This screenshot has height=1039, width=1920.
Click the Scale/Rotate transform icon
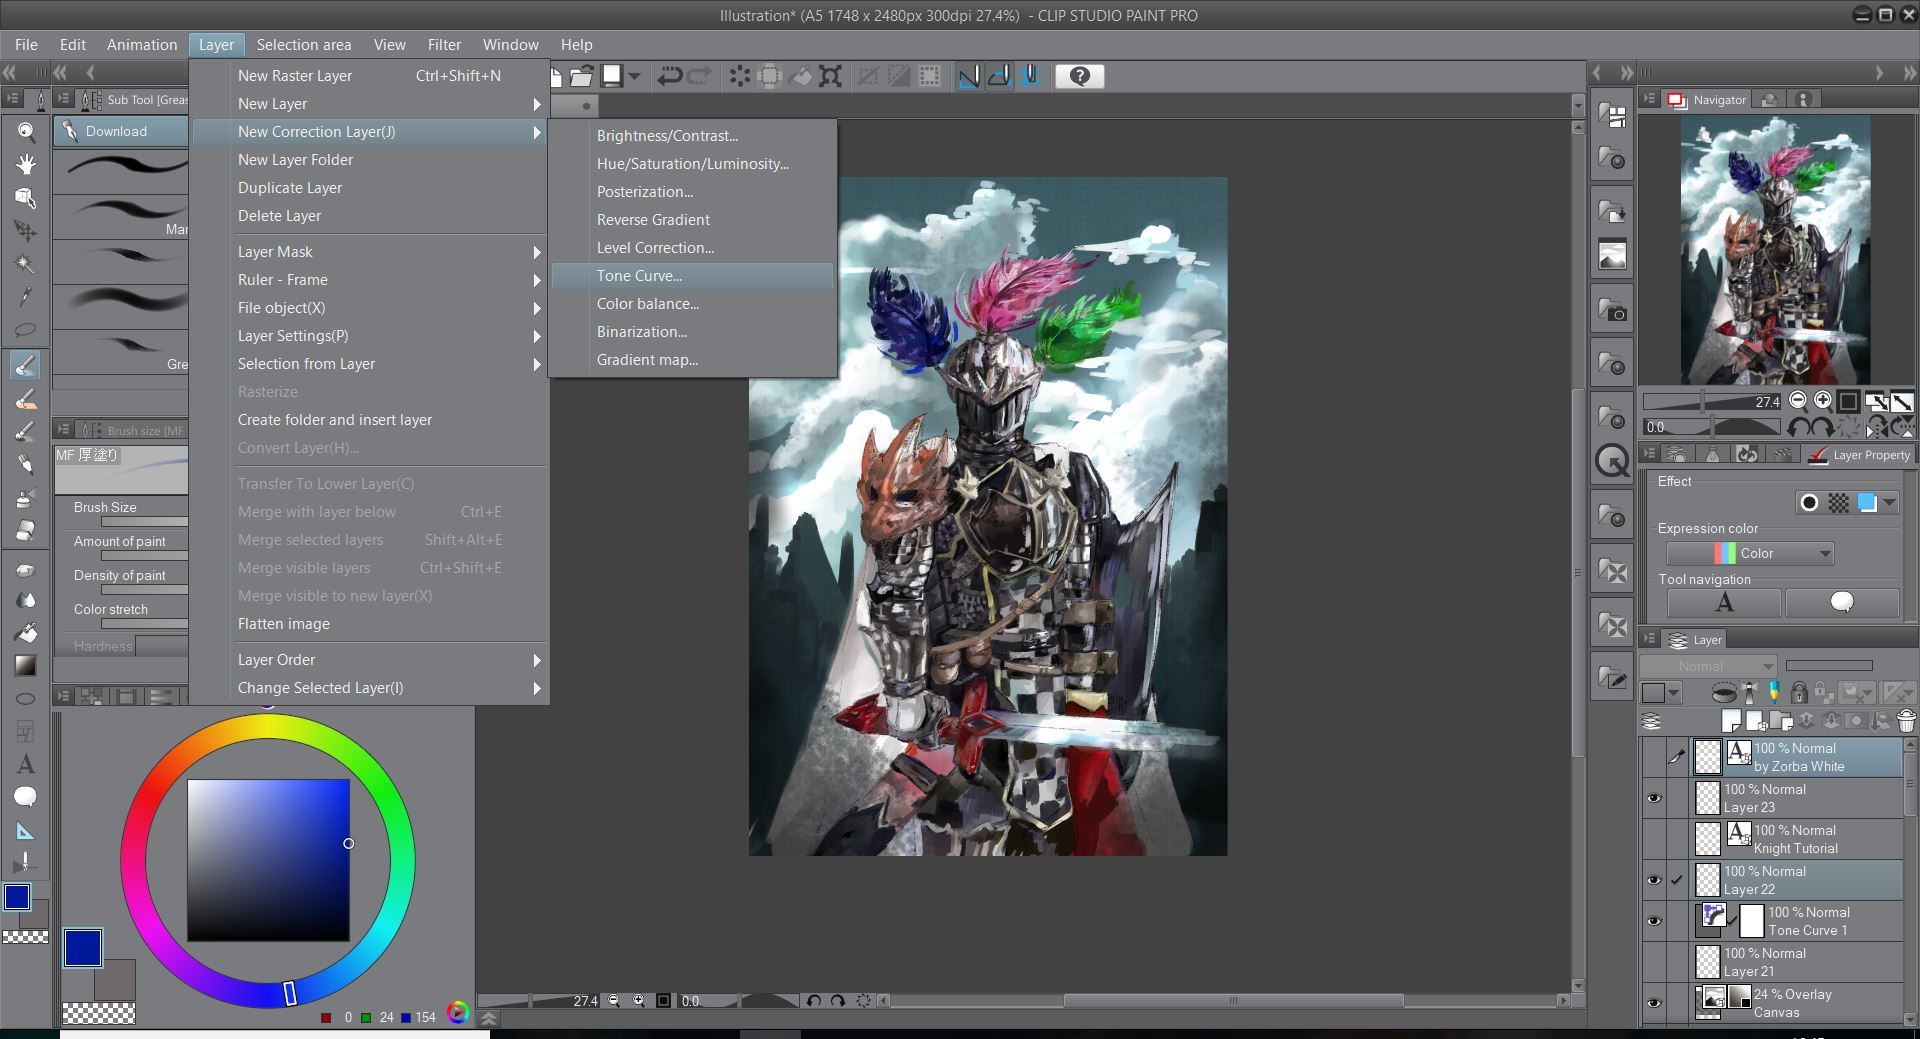[x=830, y=76]
